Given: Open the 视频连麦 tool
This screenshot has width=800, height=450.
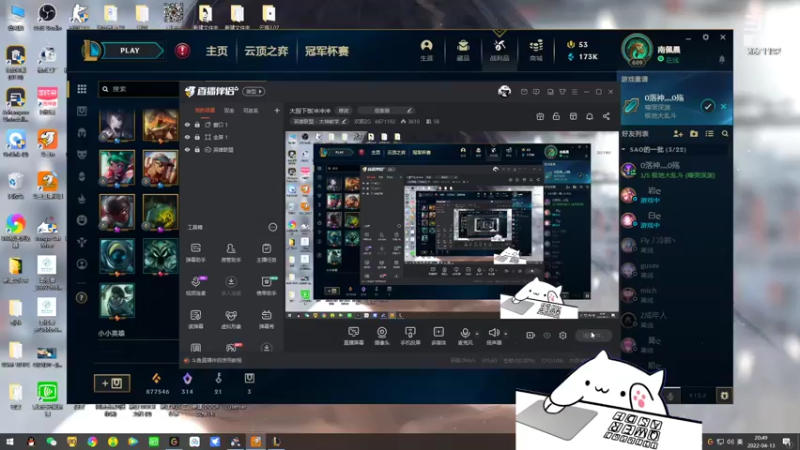Looking at the screenshot, I should 196,286.
